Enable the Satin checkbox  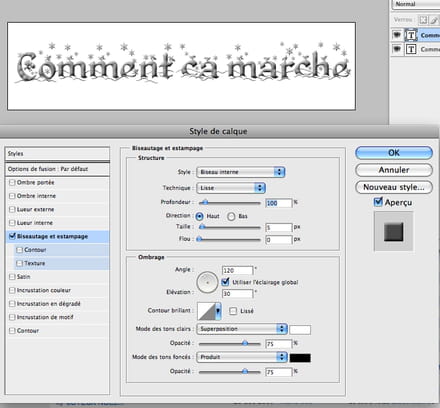click(12, 277)
